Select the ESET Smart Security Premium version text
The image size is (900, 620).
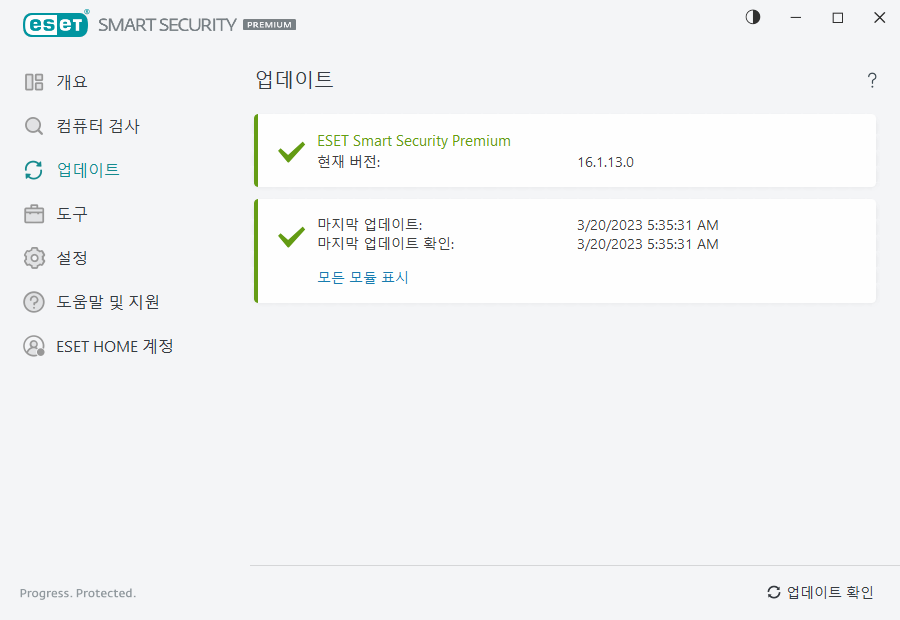414,140
